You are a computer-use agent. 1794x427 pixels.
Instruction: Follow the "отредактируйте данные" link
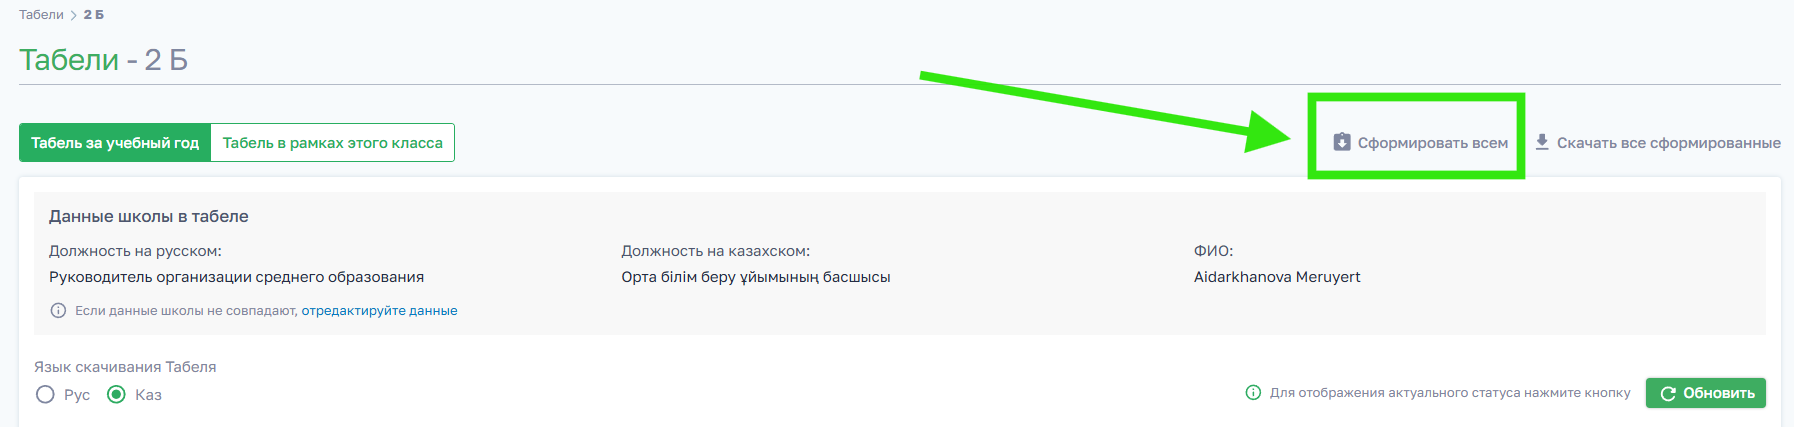[x=379, y=311]
